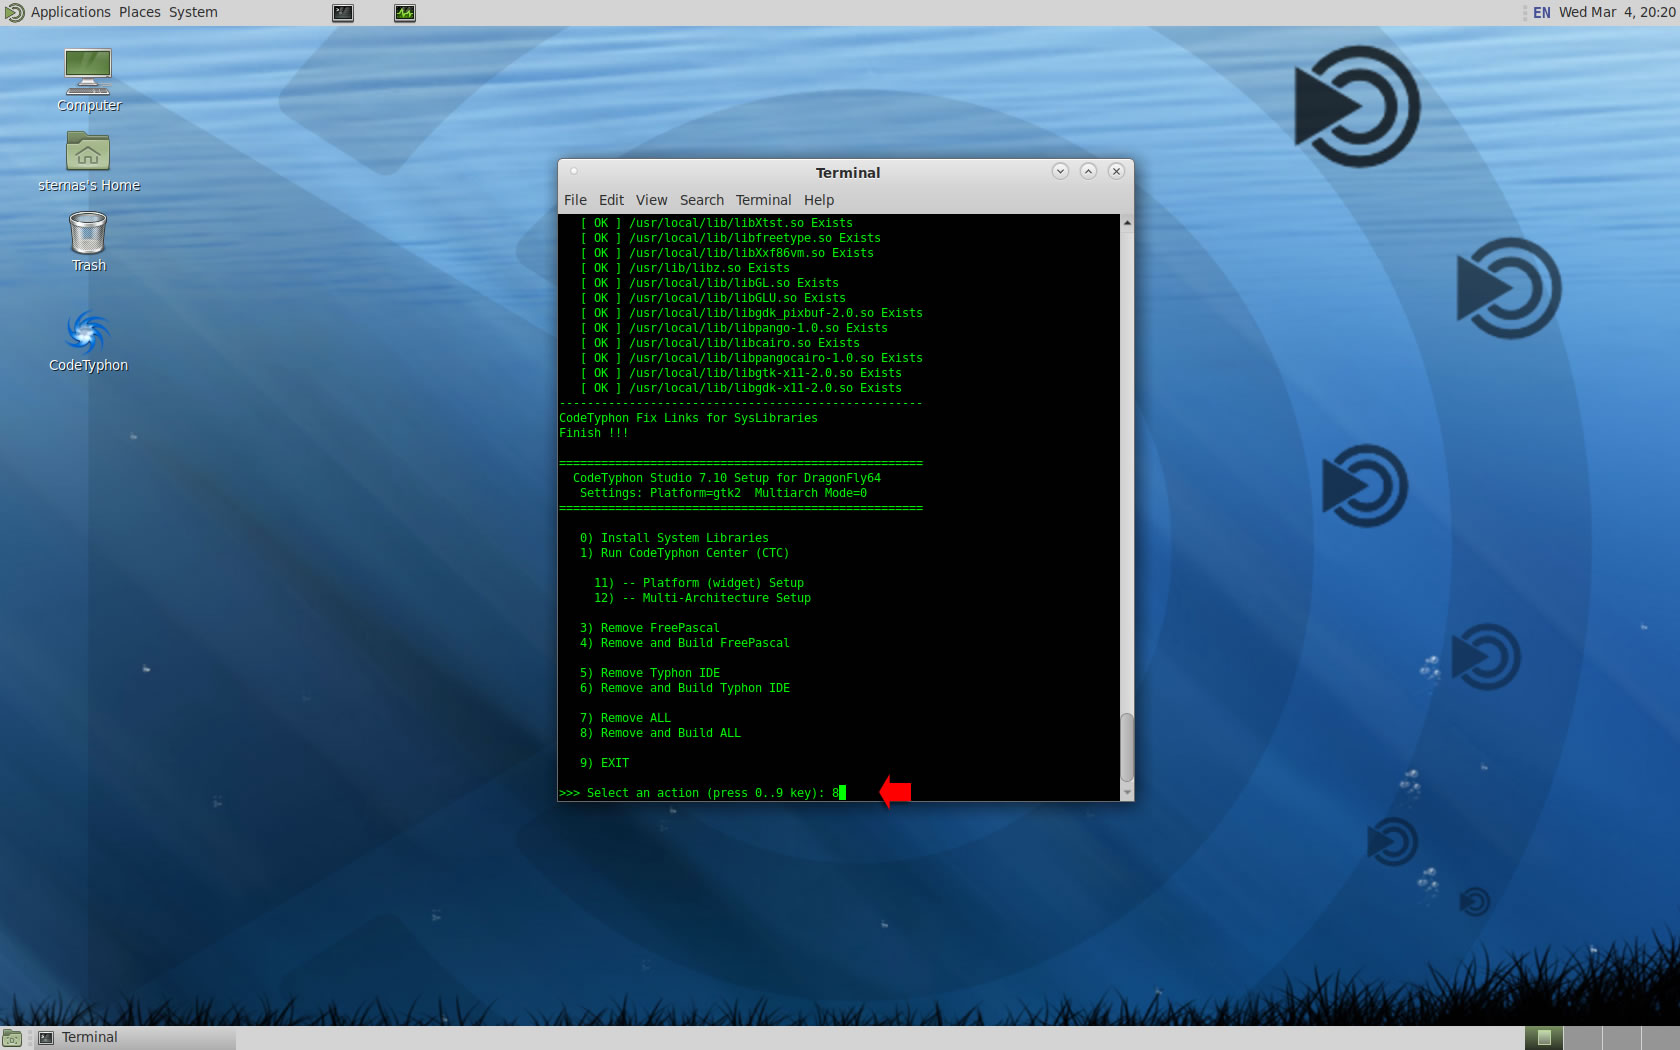Click '12) -- Multi-Architecture Setup' text
Screen dimensions: 1680x1050
point(702,598)
